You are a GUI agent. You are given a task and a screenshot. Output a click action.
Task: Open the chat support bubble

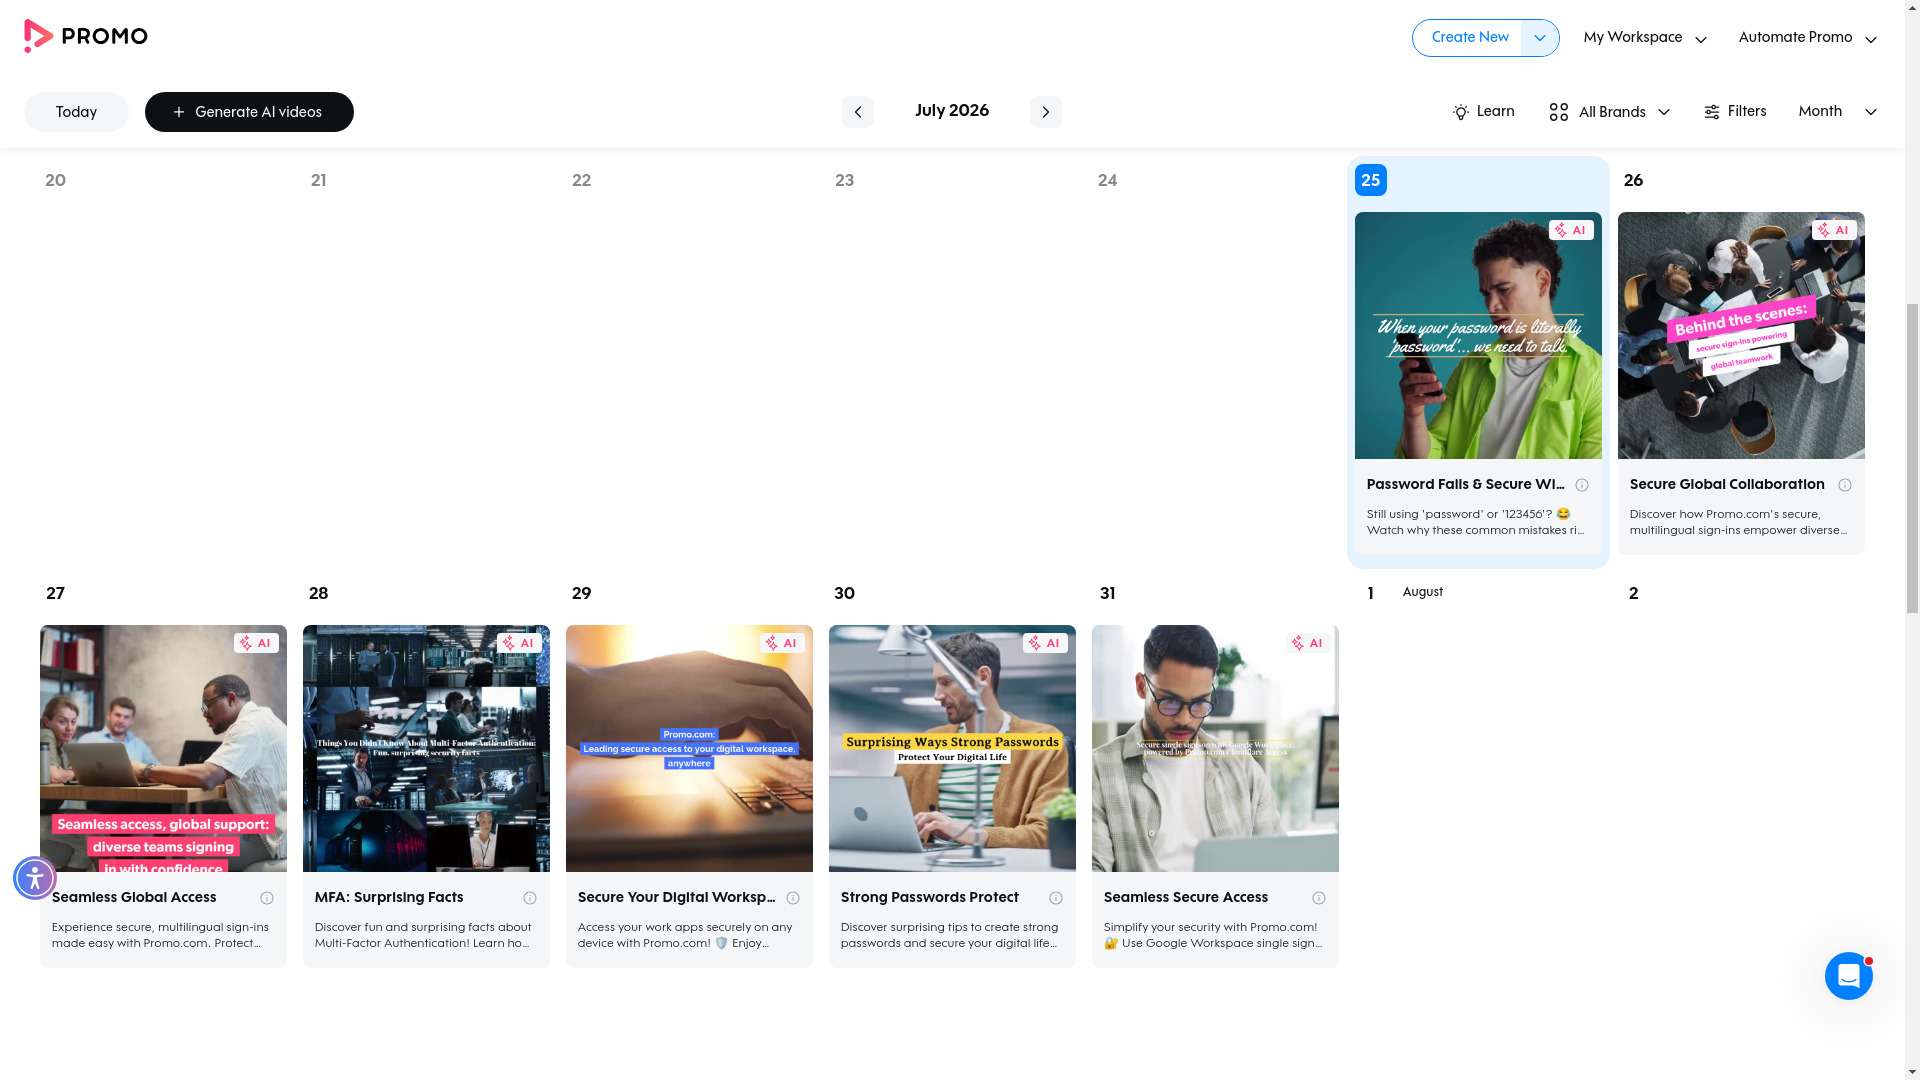(x=1848, y=976)
